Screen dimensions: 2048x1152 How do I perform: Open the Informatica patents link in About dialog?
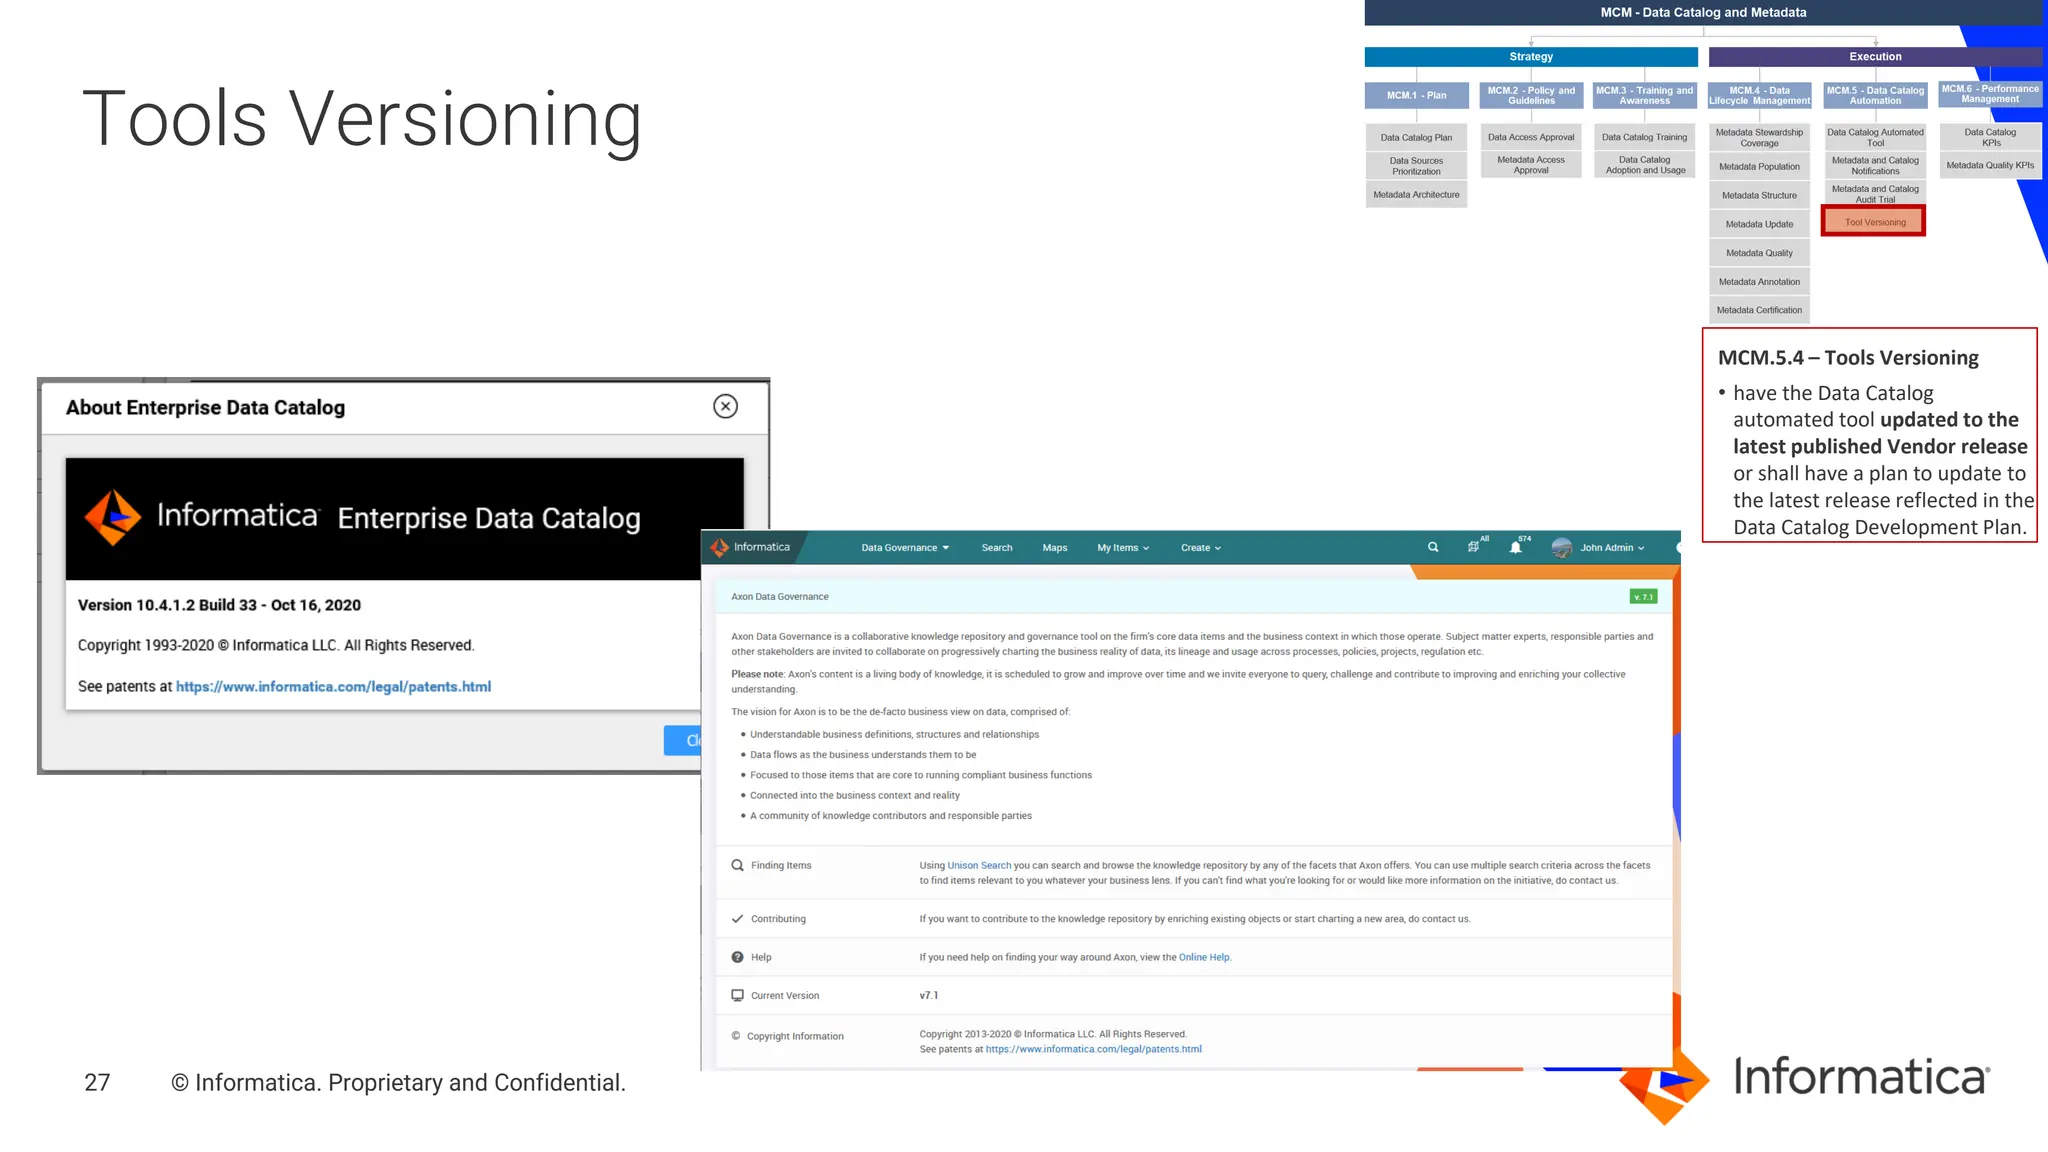pyautogui.click(x=333, y=686)
